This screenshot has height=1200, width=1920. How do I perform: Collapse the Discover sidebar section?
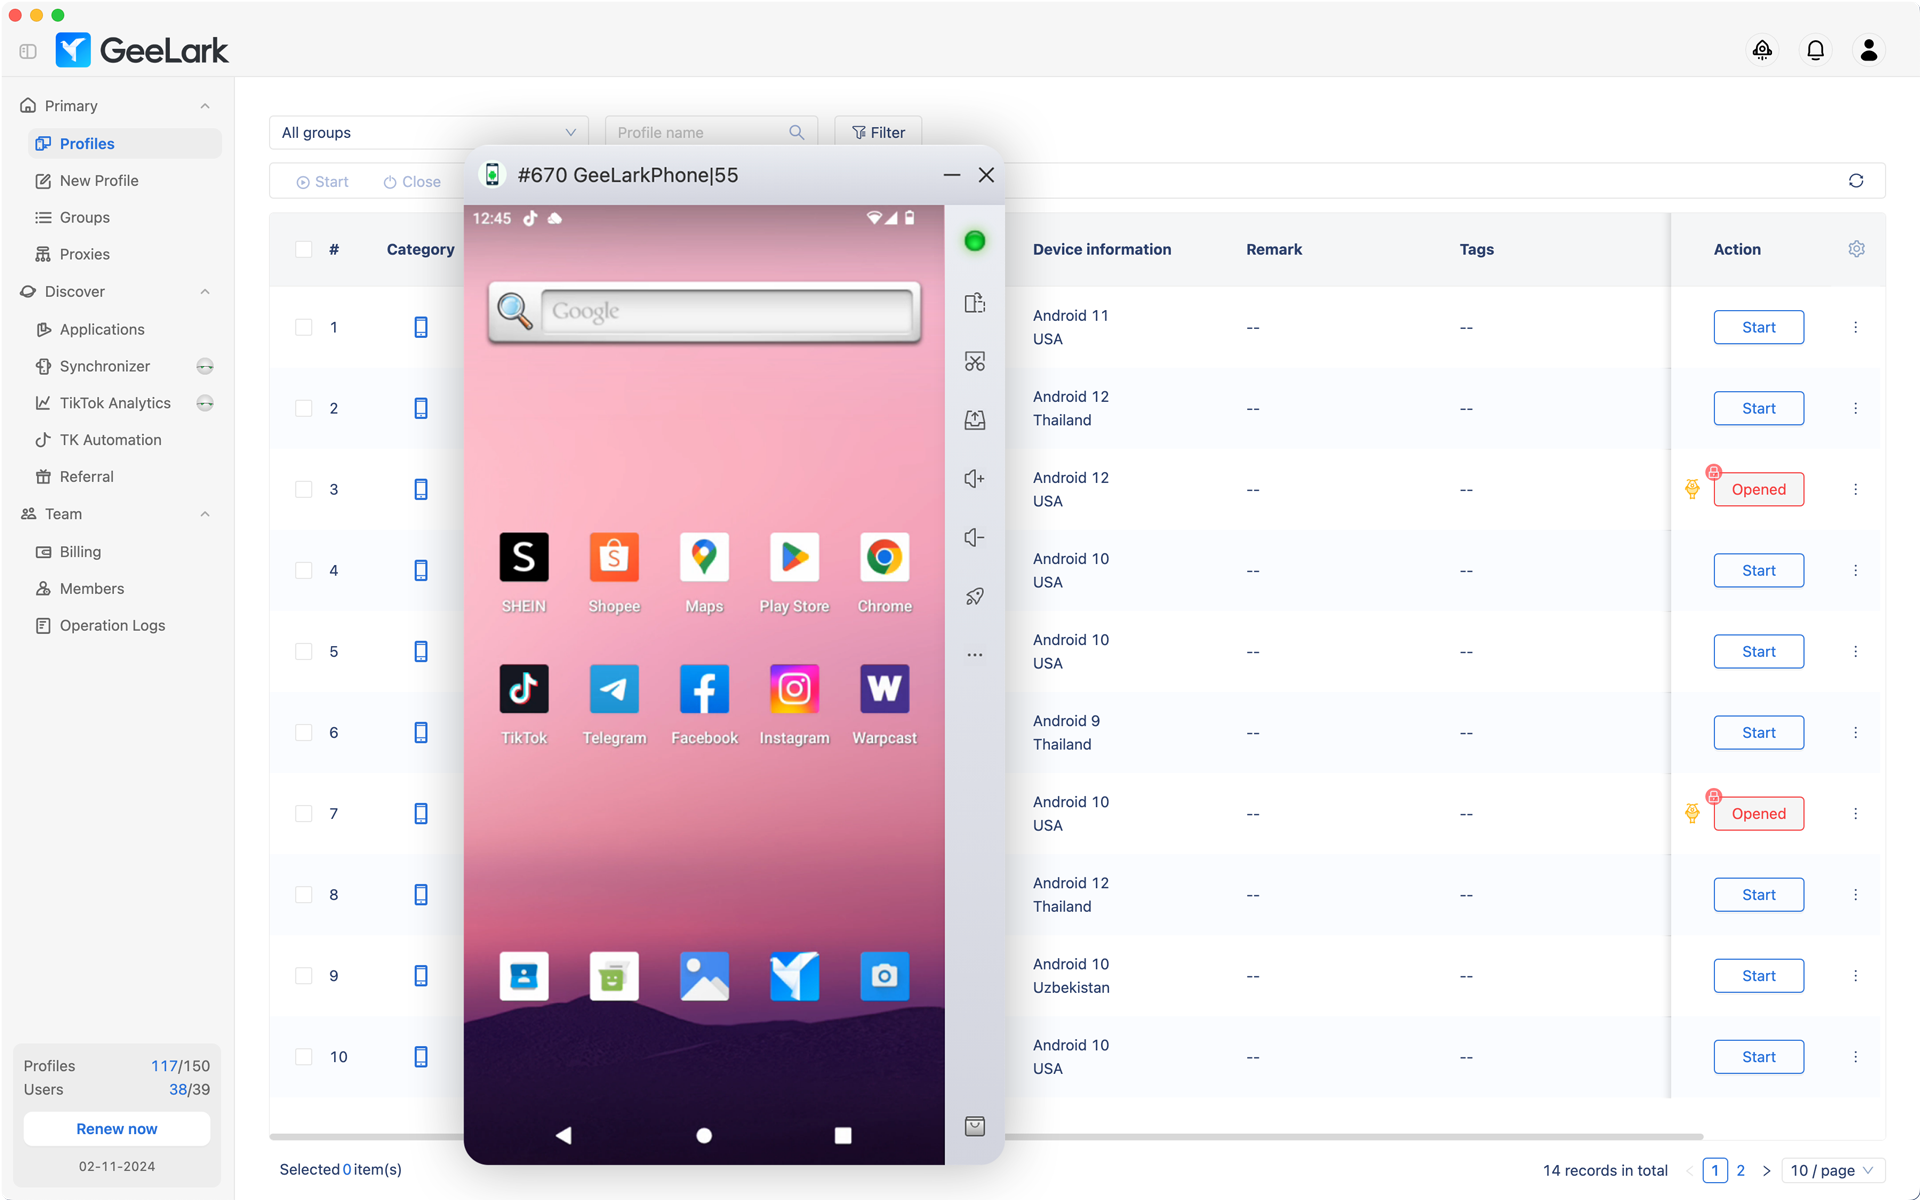click(205, 292)
